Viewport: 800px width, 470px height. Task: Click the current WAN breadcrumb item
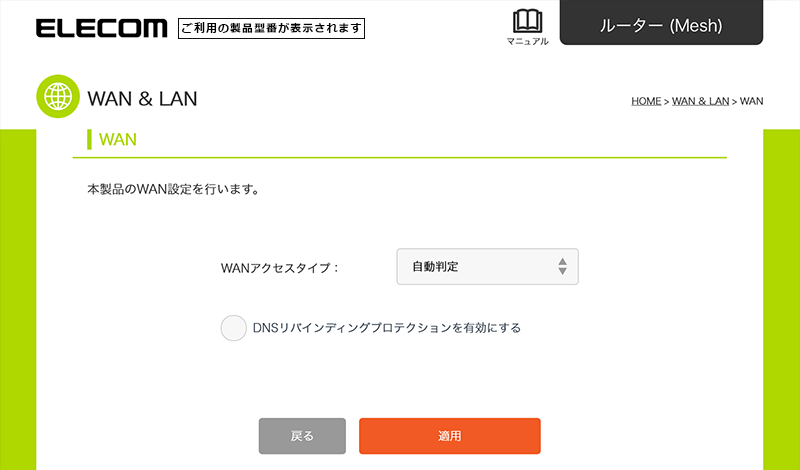tap(752, 101)
